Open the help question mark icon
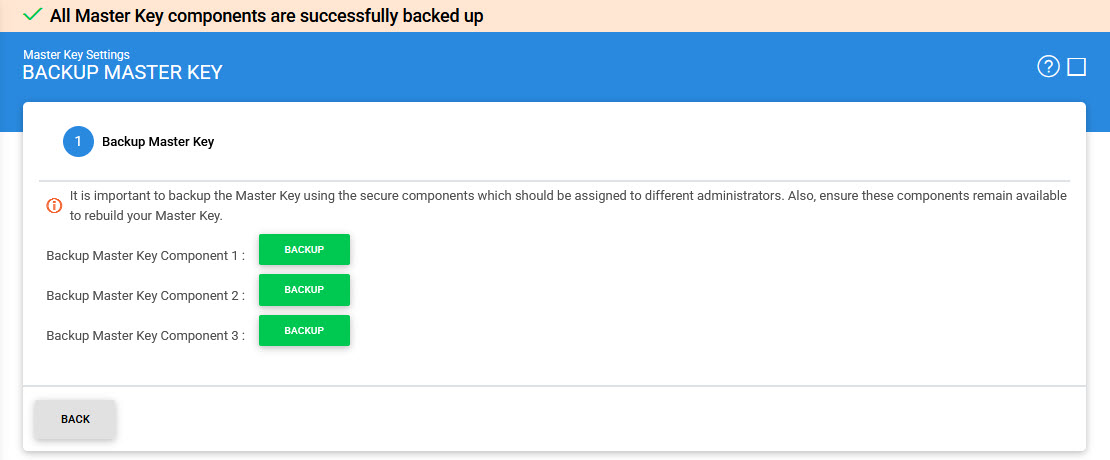Screen dimensions: 1110x460 pos(1048,67)
